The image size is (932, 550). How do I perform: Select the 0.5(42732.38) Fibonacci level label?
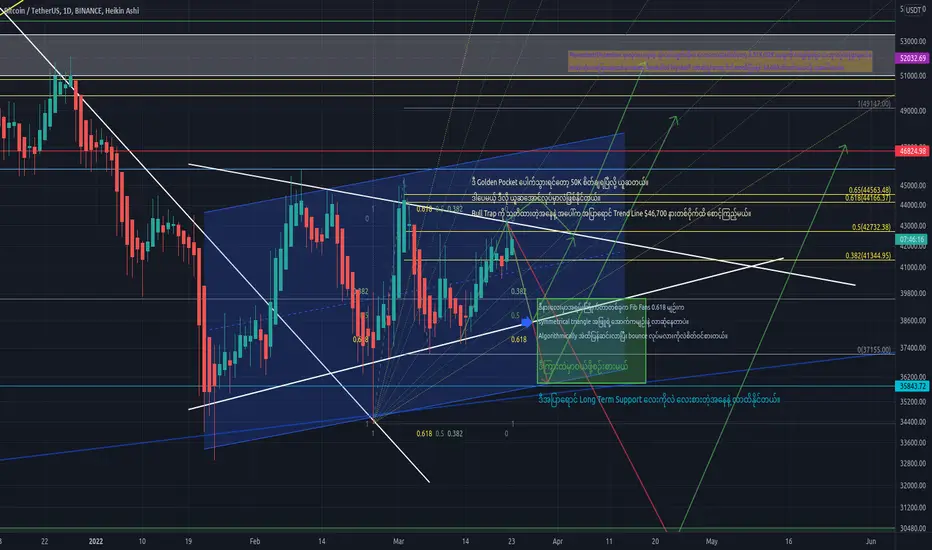[871, 227]
